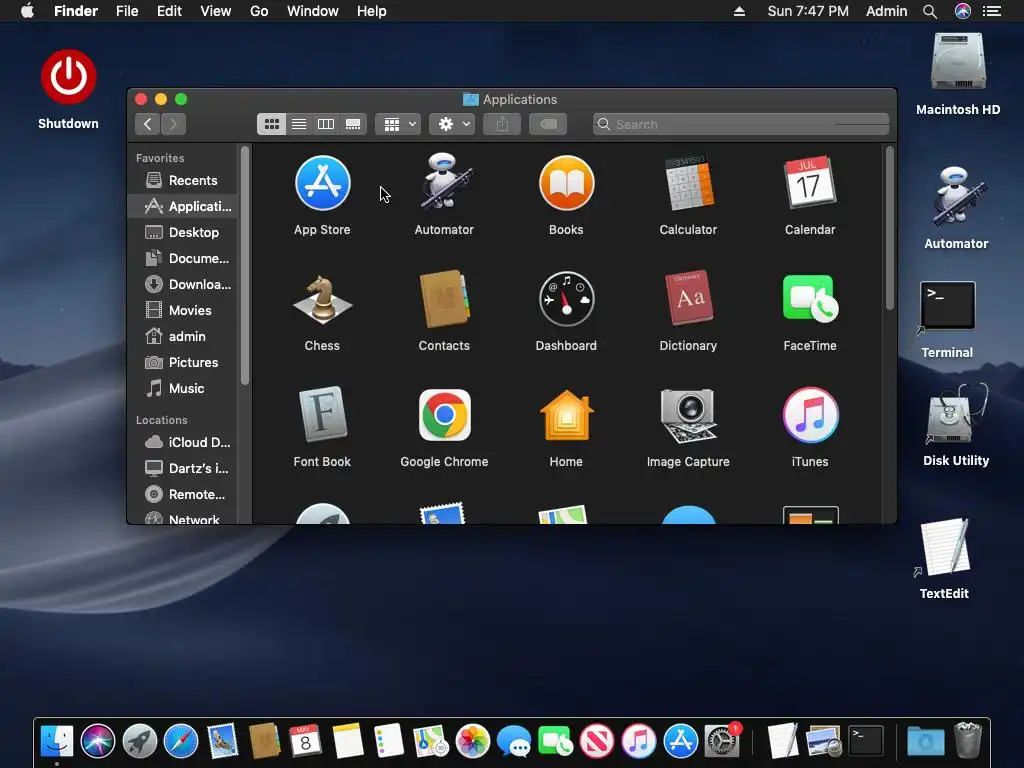Switch to icon view
The width and height of the screenshot is (1024, 768).
click(272, 124)
